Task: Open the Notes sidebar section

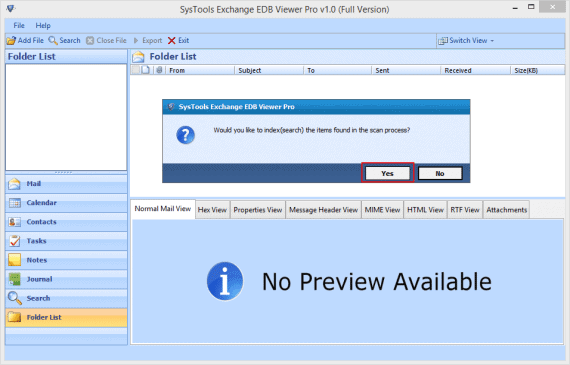Action: 66,260
